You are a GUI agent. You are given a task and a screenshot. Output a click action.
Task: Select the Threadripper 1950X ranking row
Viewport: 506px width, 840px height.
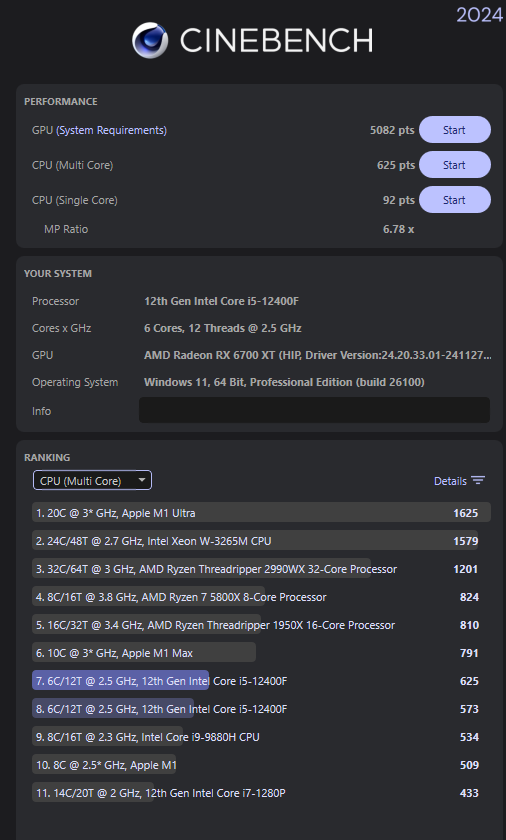tap(261, 625)
